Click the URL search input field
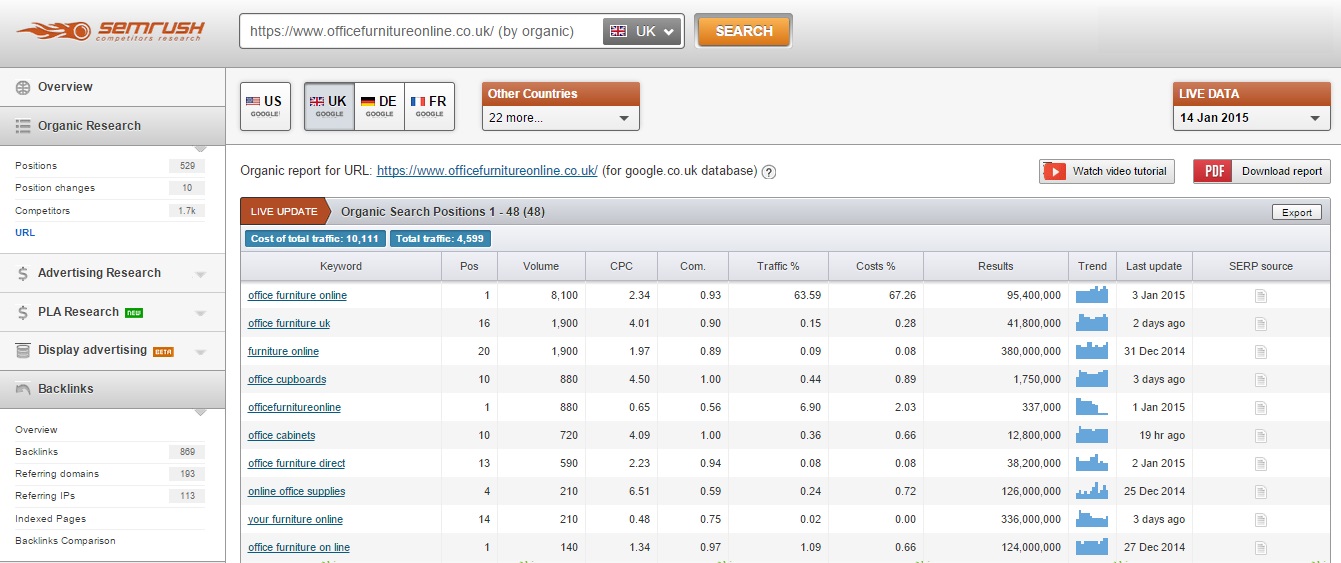The width and height of the screenshot is (1341, 563). click(421, 31)
